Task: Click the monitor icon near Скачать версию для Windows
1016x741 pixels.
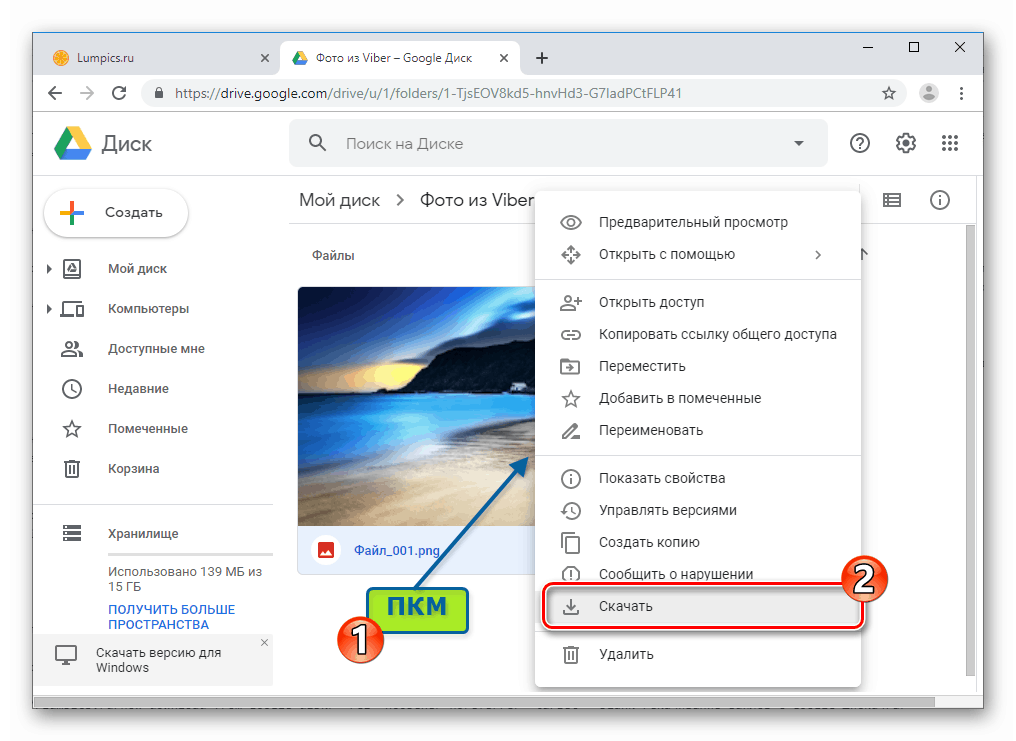Action: [66, 656]
